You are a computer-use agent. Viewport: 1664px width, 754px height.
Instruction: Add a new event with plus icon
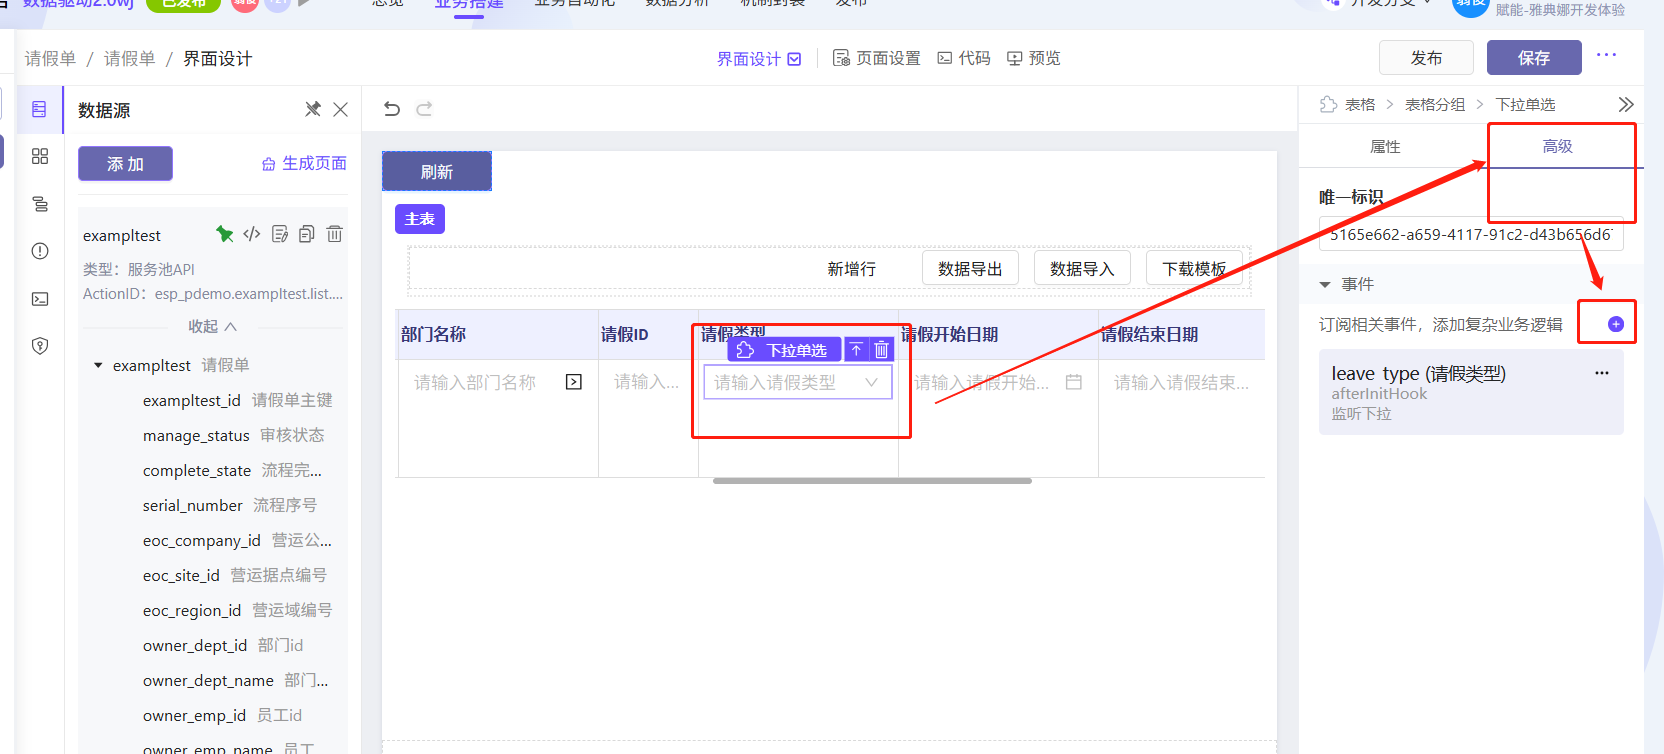coord(1615,324)
